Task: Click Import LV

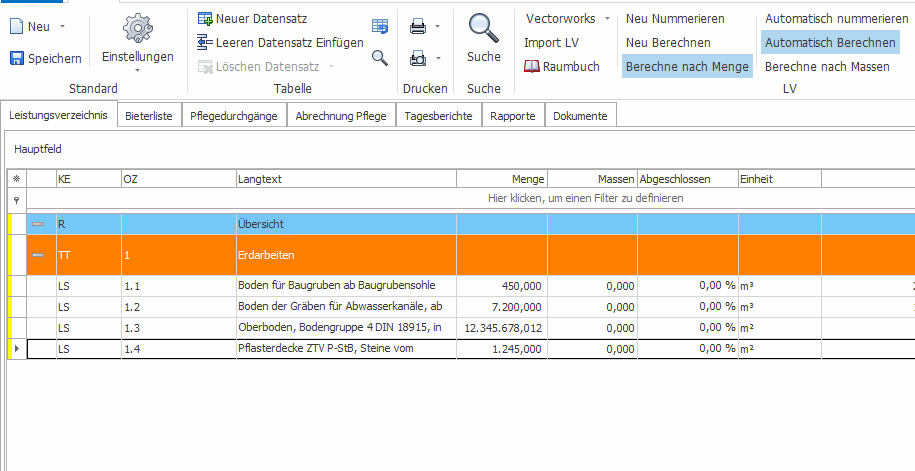Action: click(551, 43)
